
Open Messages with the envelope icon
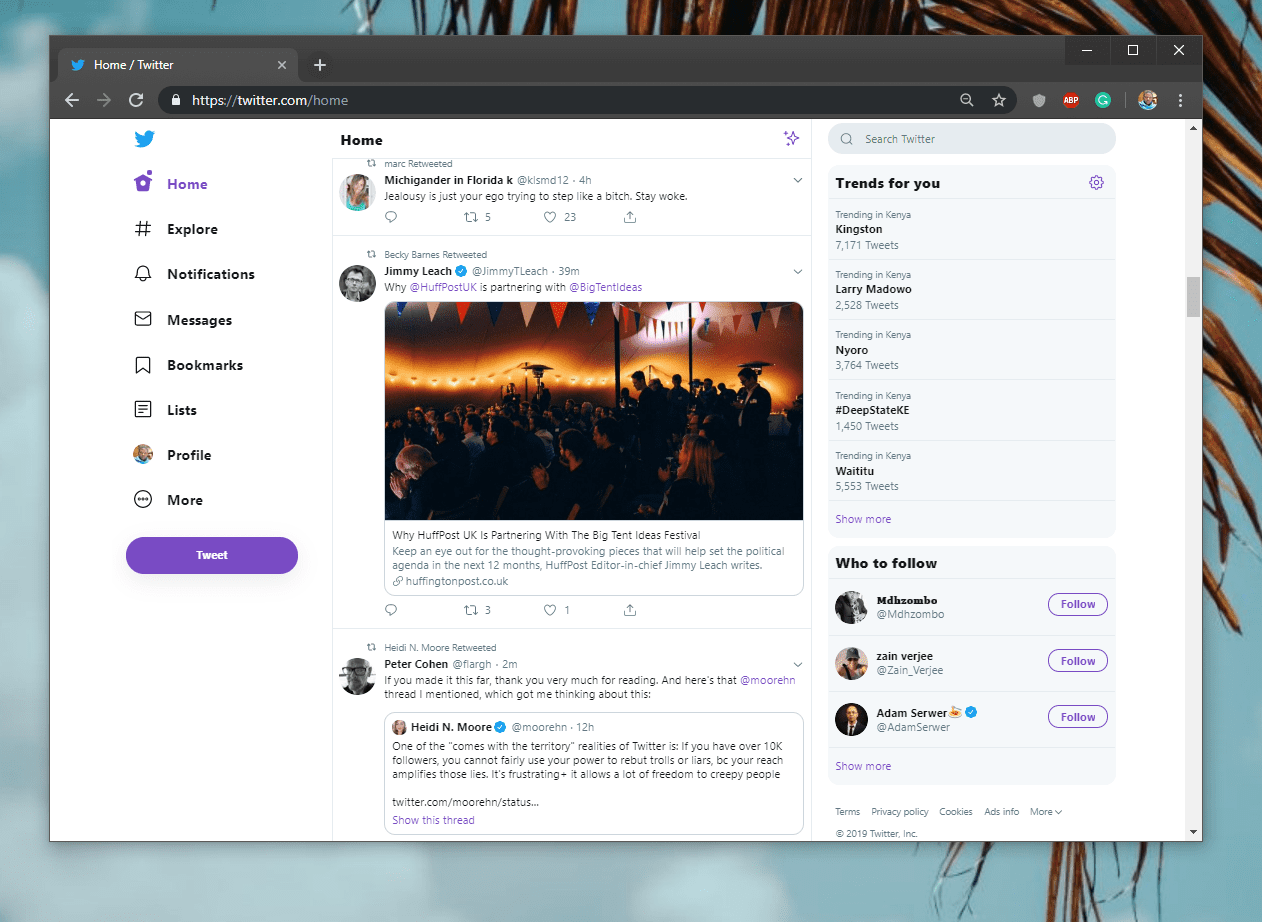pos(143,319)
